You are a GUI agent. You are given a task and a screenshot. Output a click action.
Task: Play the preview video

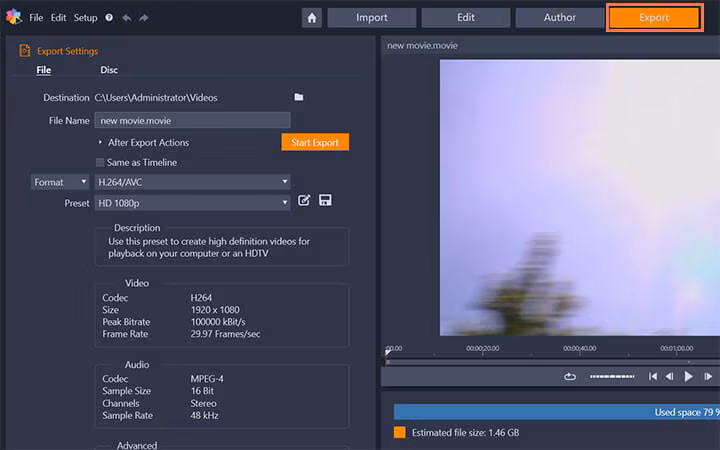pos(688,377)
